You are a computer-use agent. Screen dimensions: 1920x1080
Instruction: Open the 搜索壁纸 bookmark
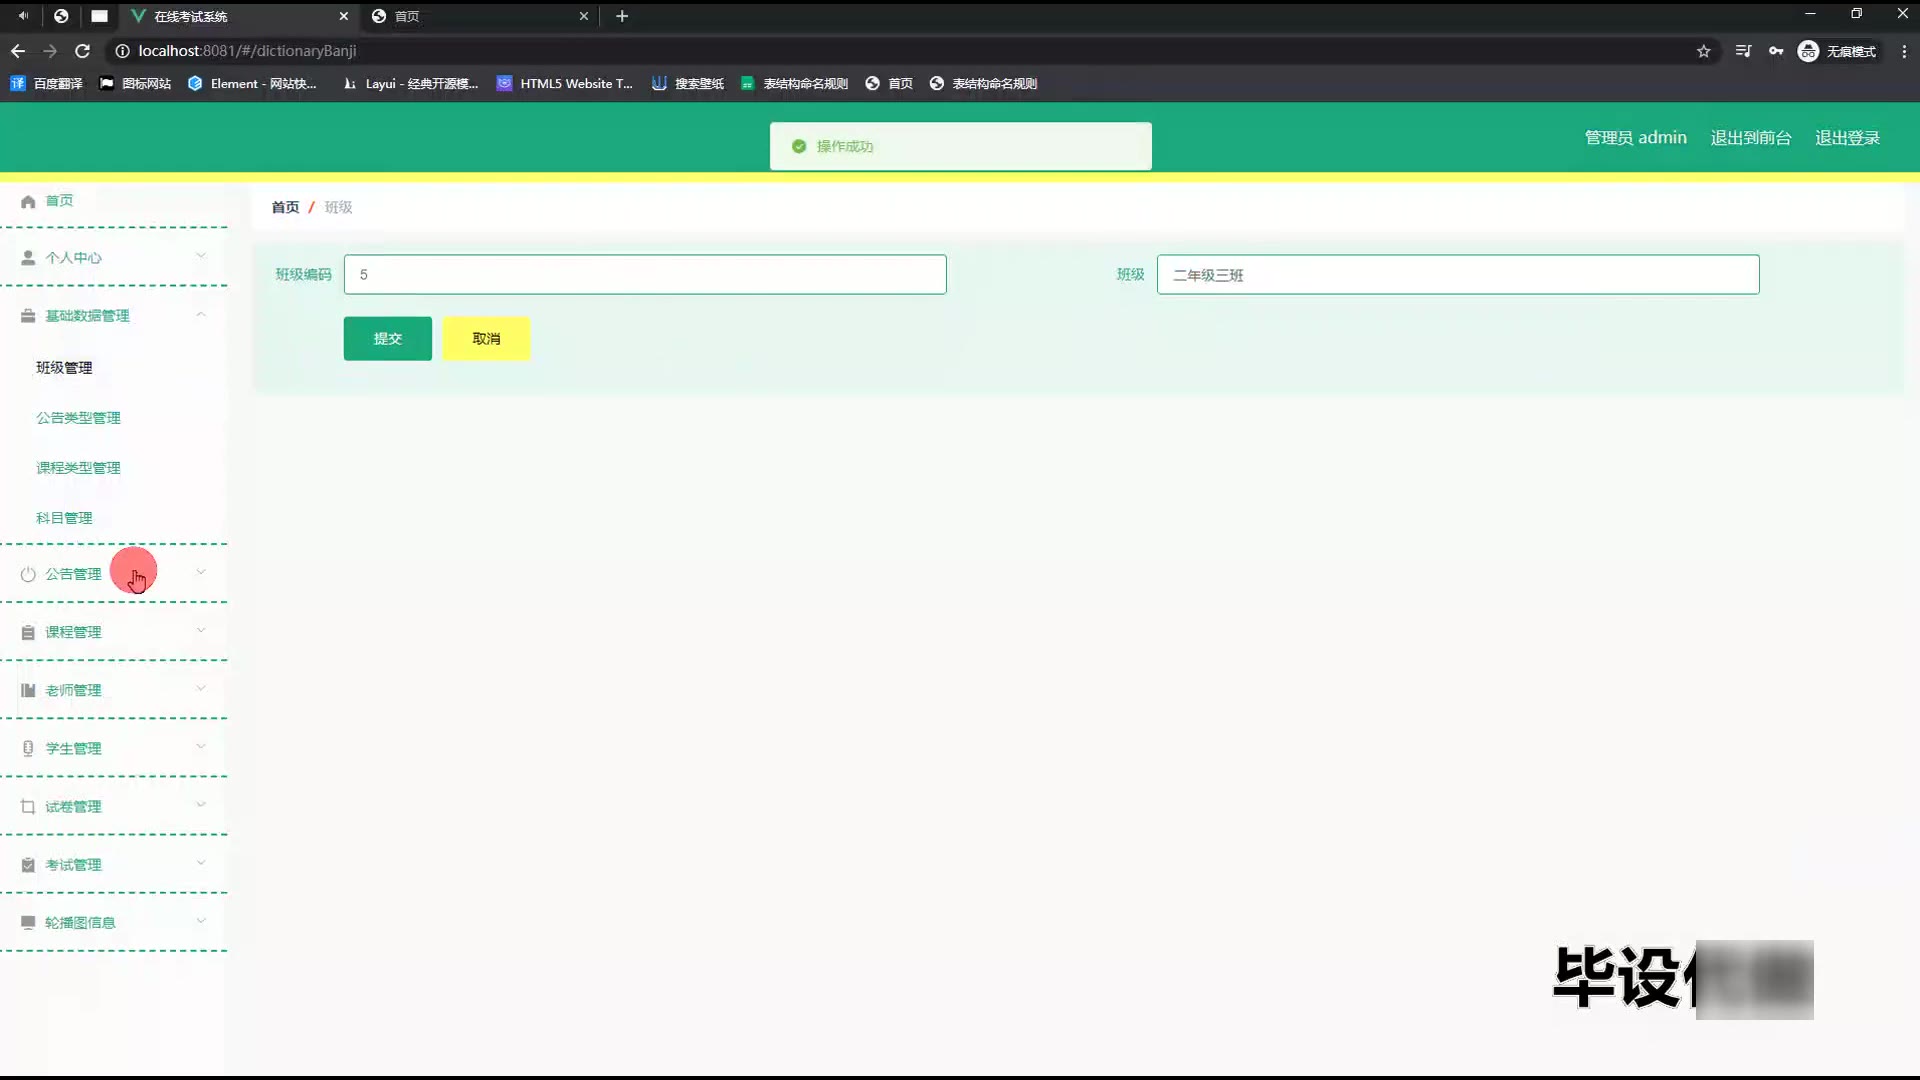point(688,84)
